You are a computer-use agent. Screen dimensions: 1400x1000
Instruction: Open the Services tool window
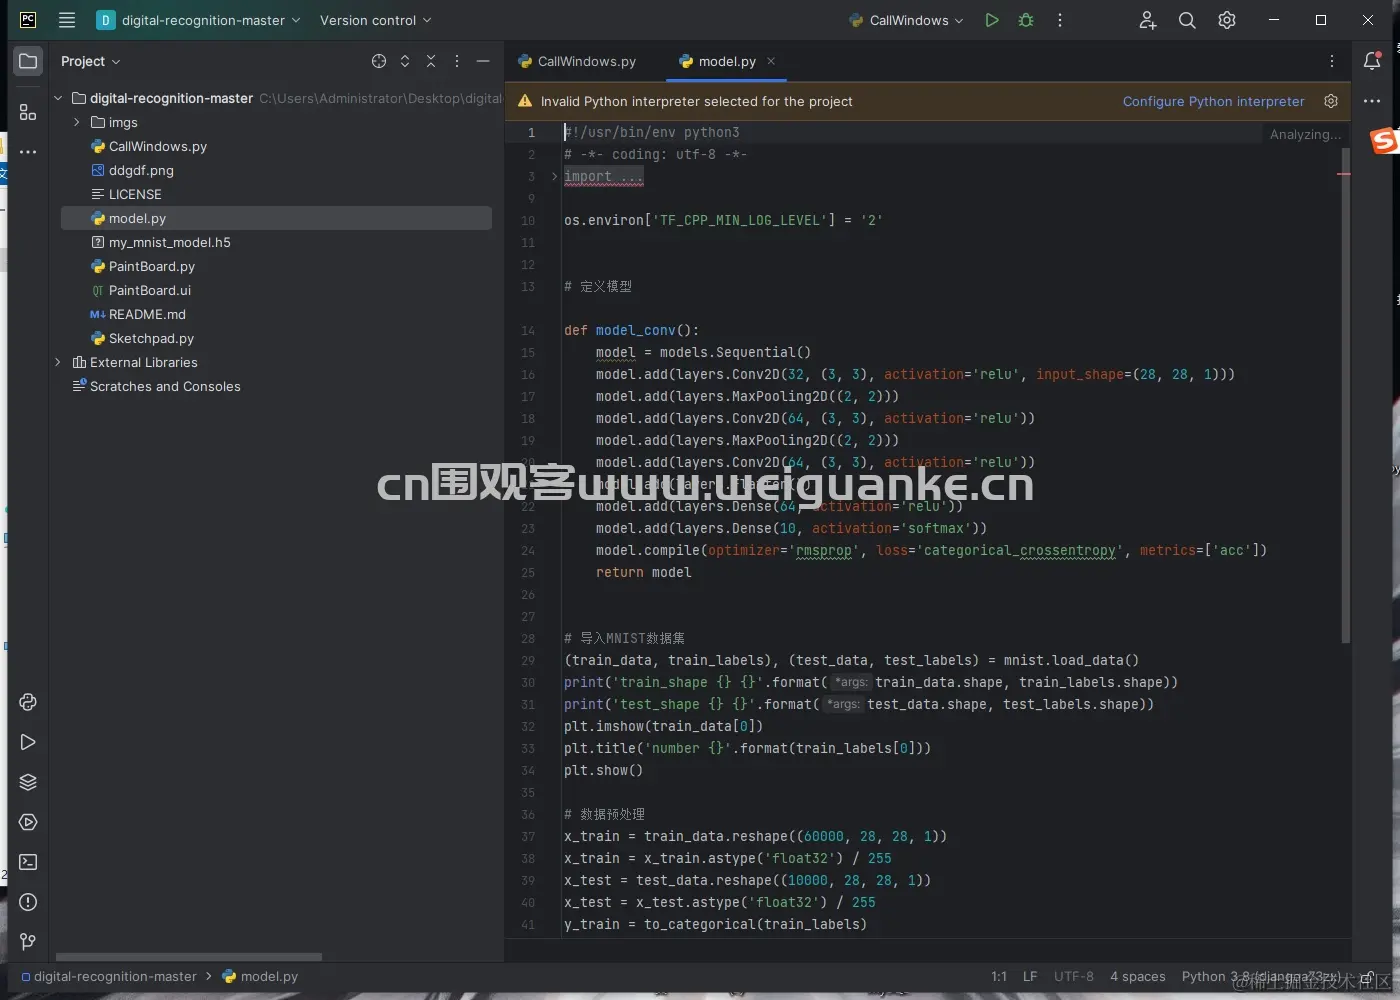coord(28,822)
